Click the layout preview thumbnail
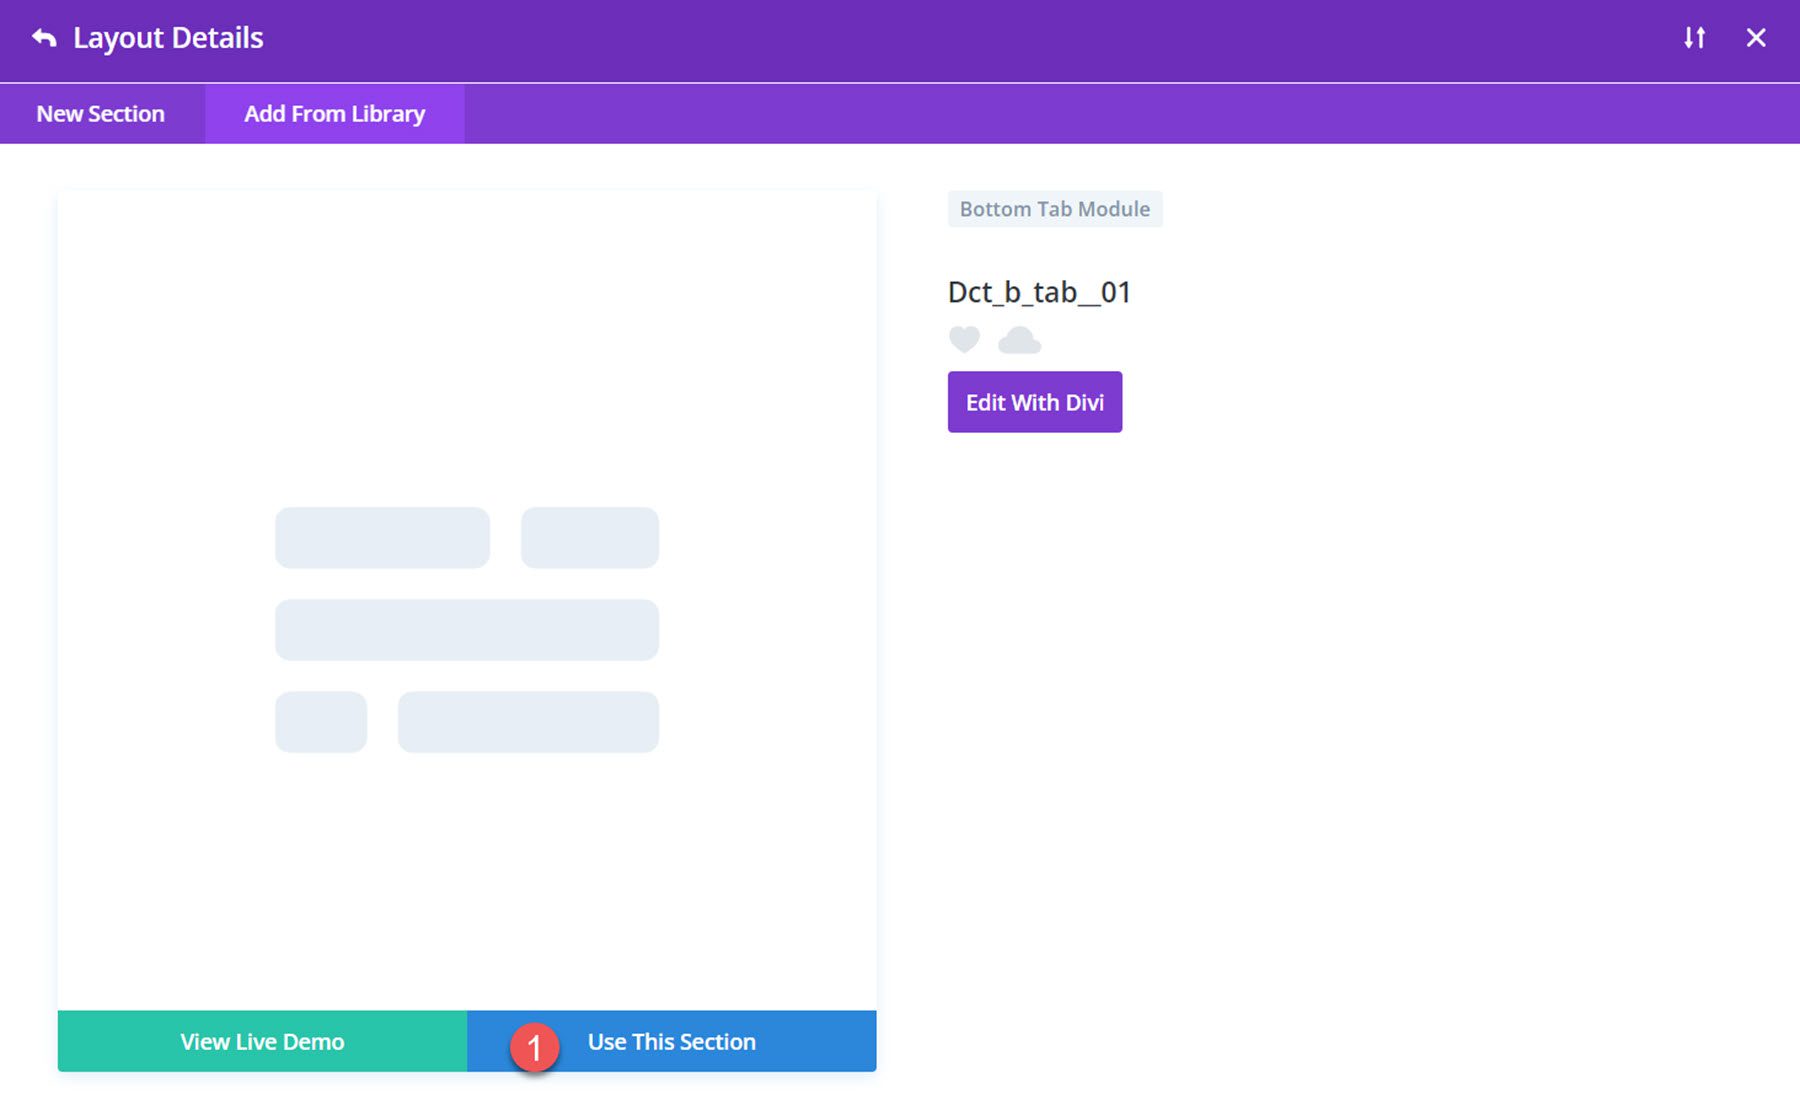 coord(467,600)
